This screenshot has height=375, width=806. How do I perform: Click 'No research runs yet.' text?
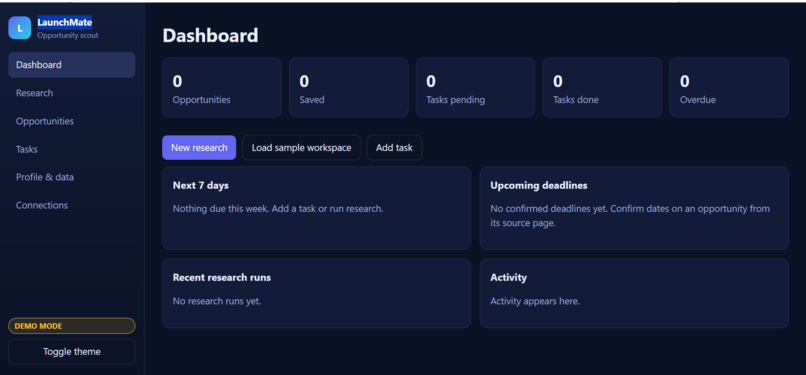coord(217,301)
